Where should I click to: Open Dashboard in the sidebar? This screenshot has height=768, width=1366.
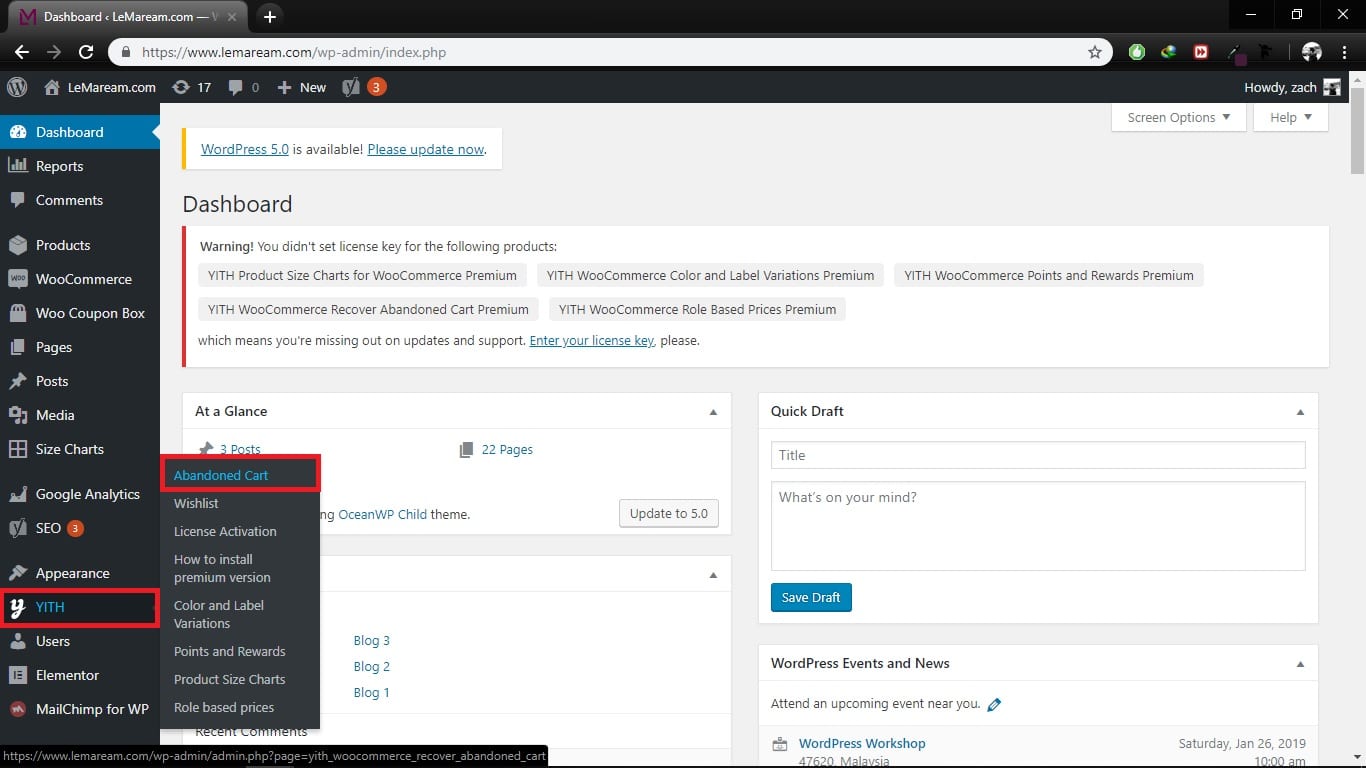click(80, 132)
